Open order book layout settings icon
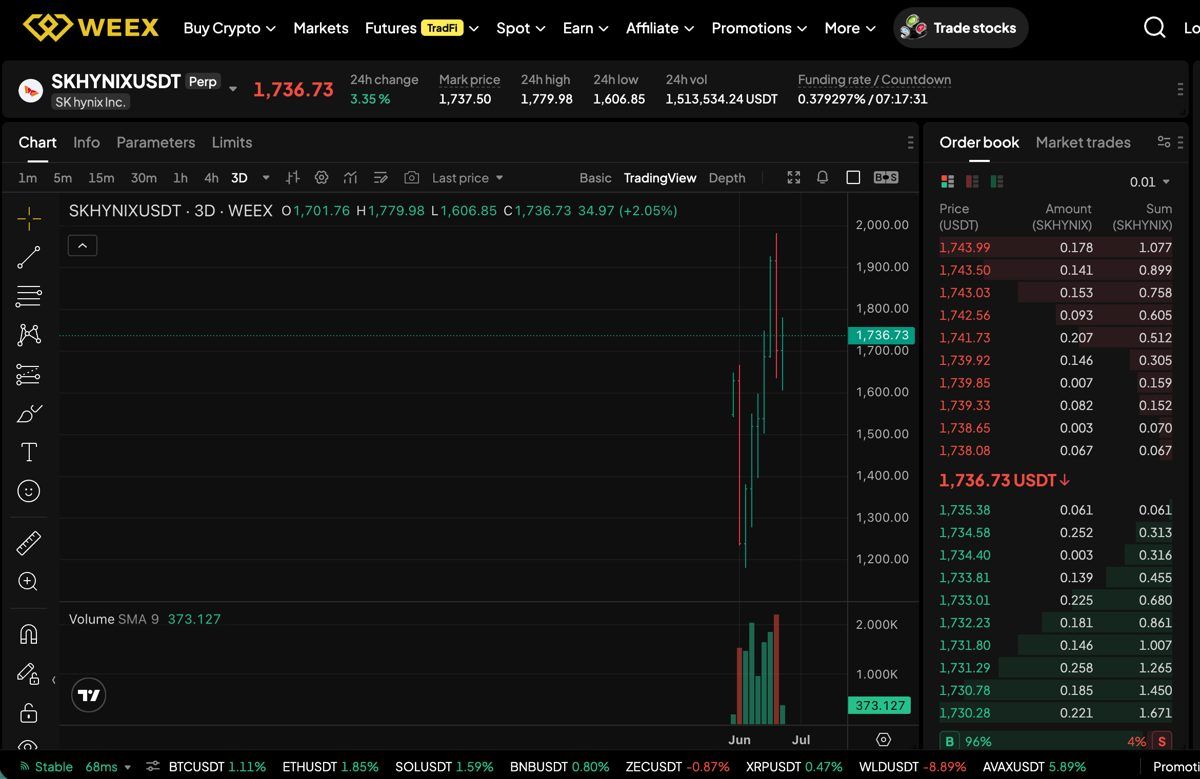The image size is (1200, 779). 1164,142
